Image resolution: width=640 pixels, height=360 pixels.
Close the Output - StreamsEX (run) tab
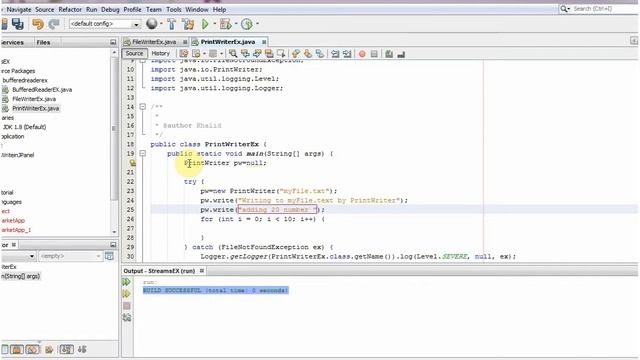(202, 271)
